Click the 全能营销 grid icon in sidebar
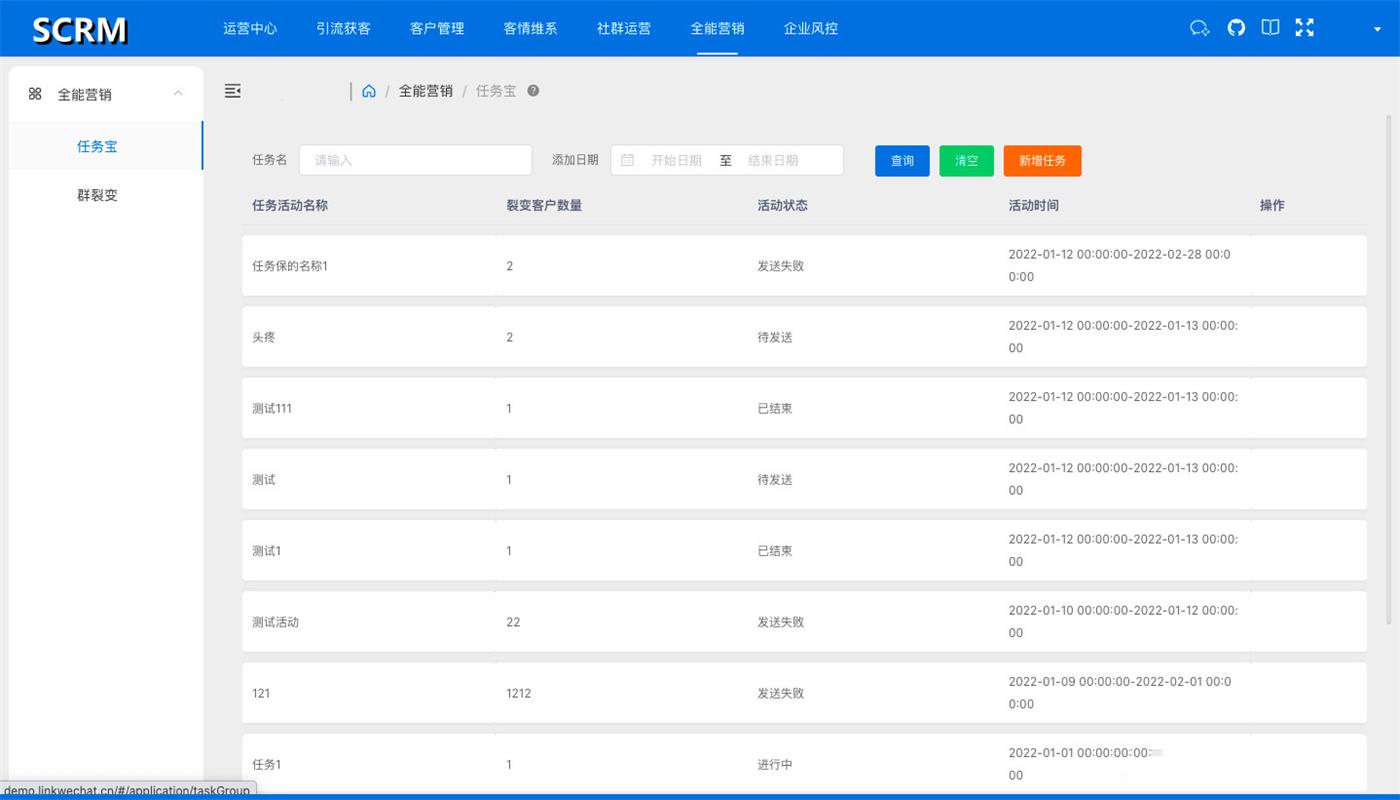 click(35, 94)
